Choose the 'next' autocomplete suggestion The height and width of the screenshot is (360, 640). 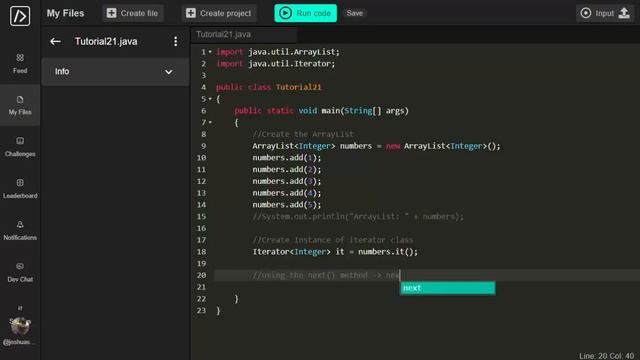(x=448, y=288)
